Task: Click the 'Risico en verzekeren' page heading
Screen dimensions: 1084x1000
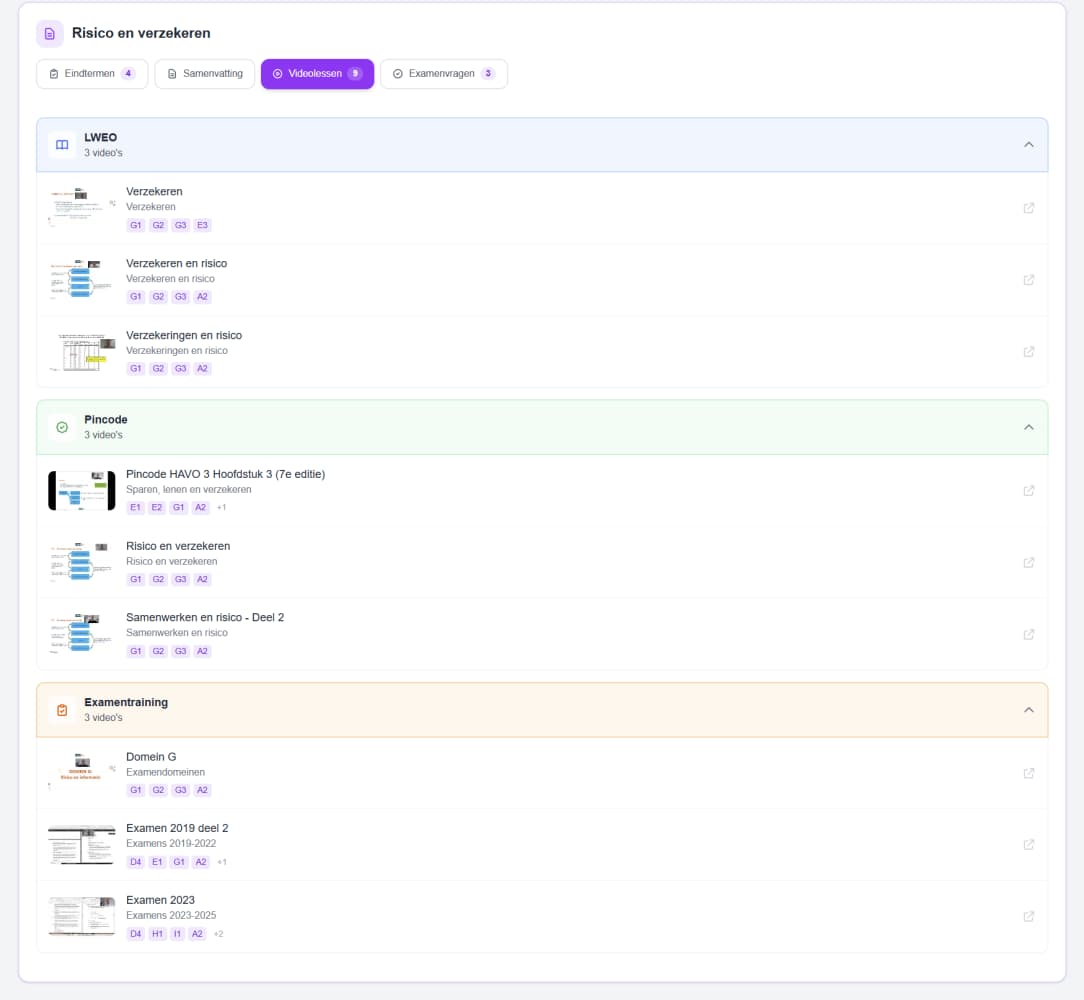Action: tap(141, 33)
